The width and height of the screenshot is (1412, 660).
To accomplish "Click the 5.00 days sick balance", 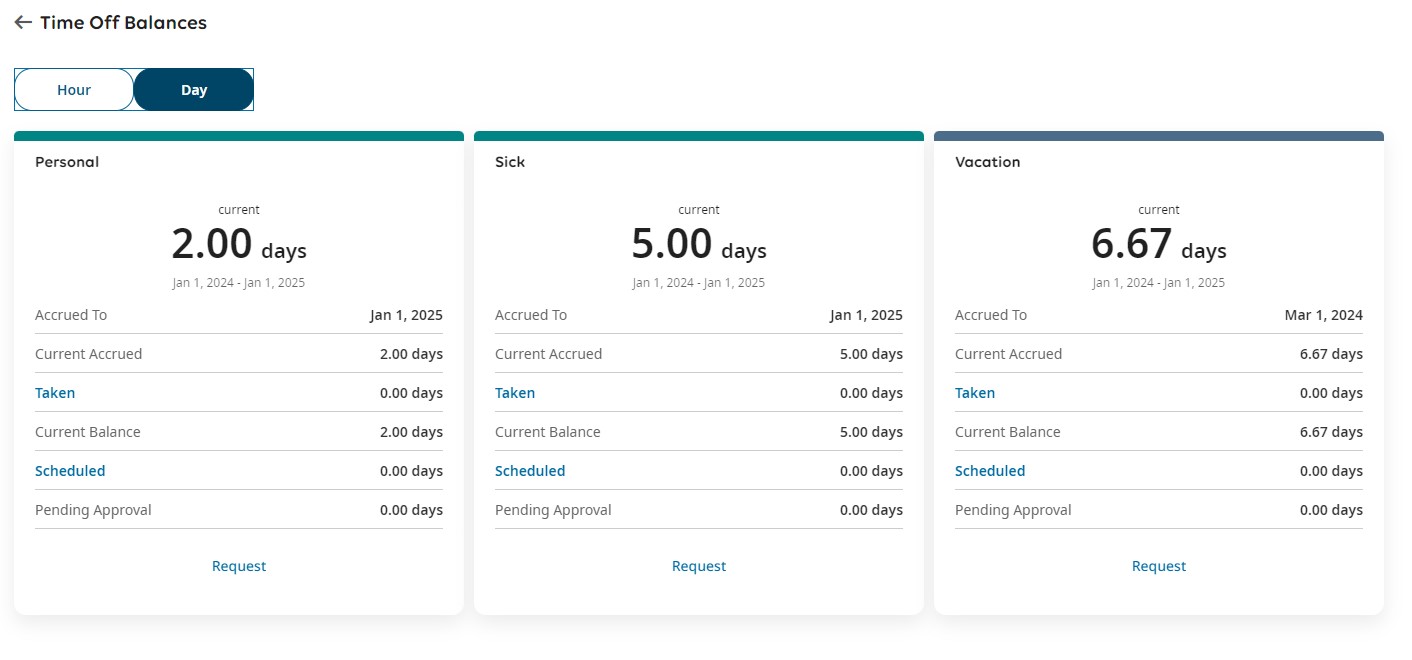I will [698, 245].
